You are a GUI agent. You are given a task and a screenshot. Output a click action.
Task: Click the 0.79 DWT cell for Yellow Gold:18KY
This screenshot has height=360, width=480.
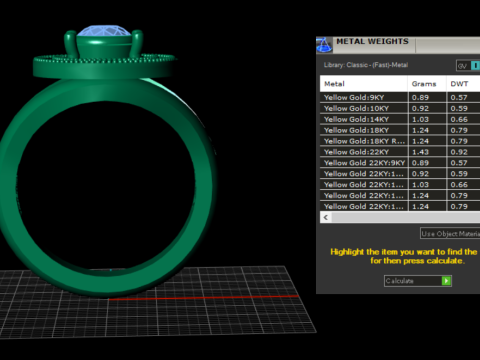coord(463,130)
